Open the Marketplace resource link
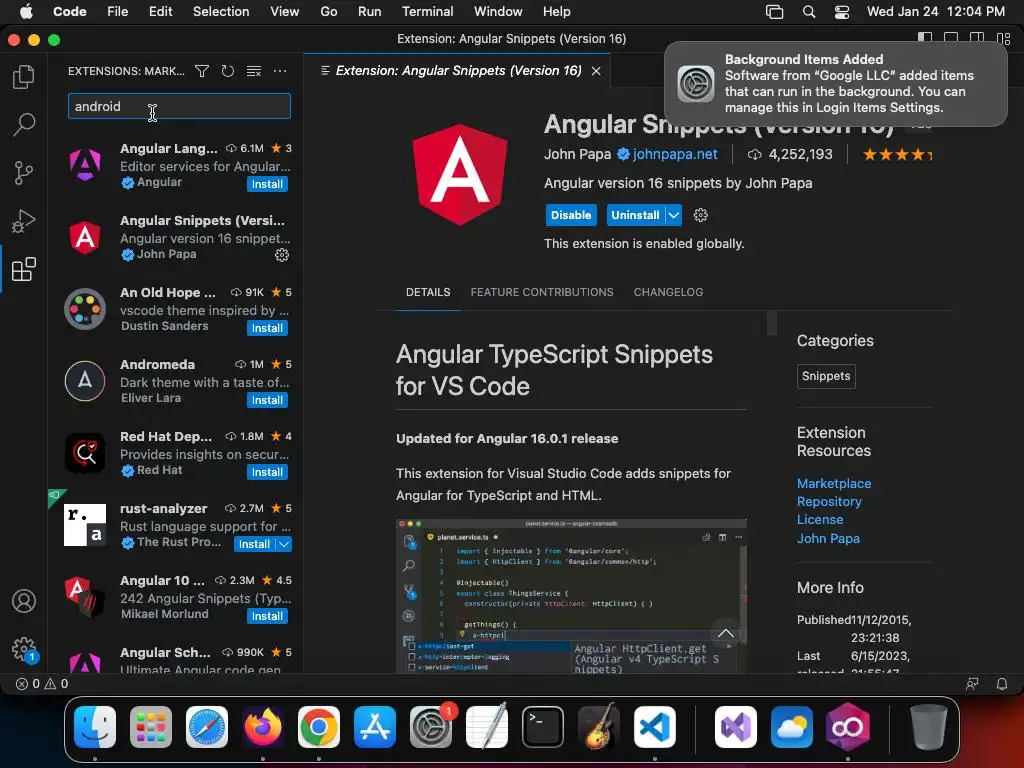1024x768 pixels. [833, 483]
